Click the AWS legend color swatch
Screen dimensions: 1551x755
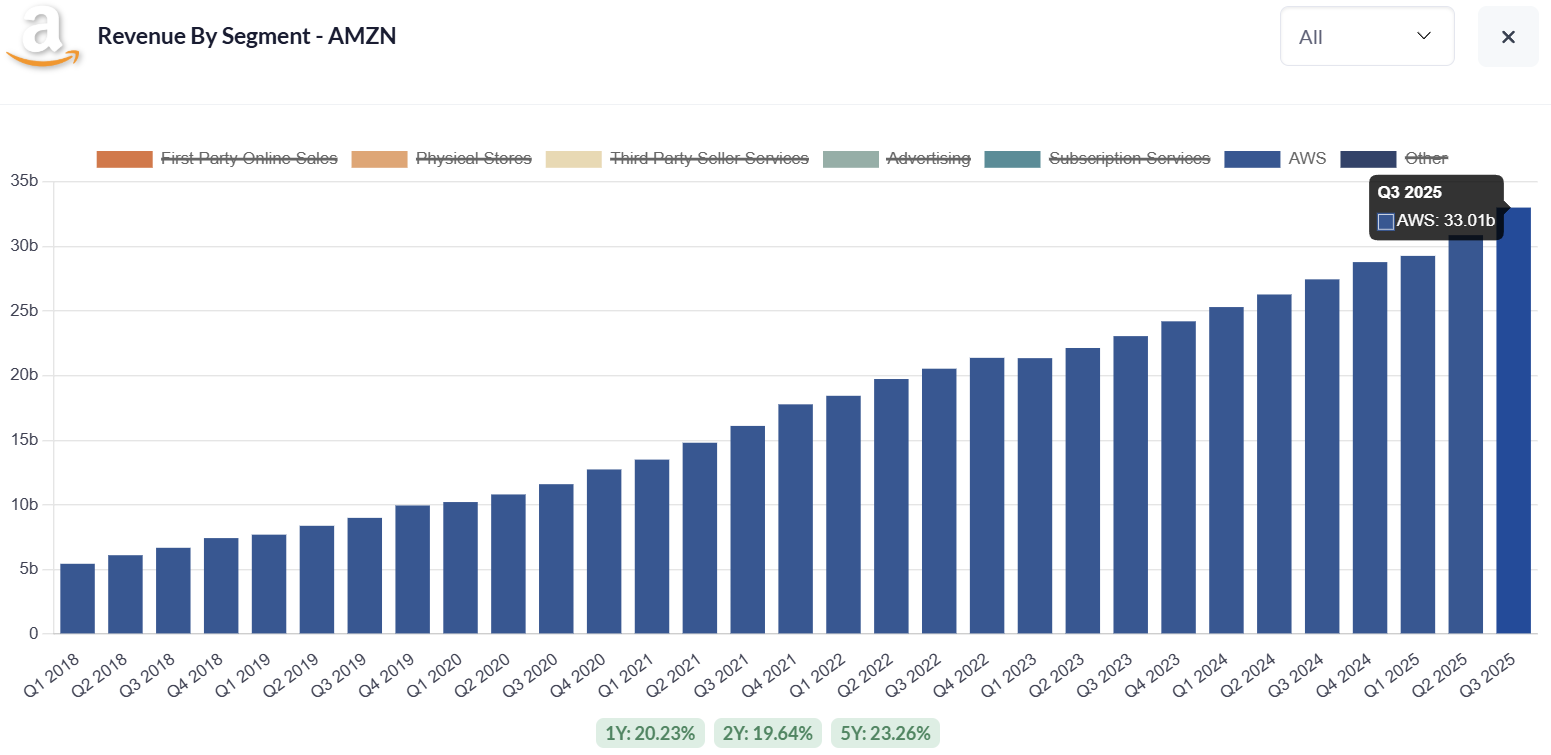[1252, 159]
